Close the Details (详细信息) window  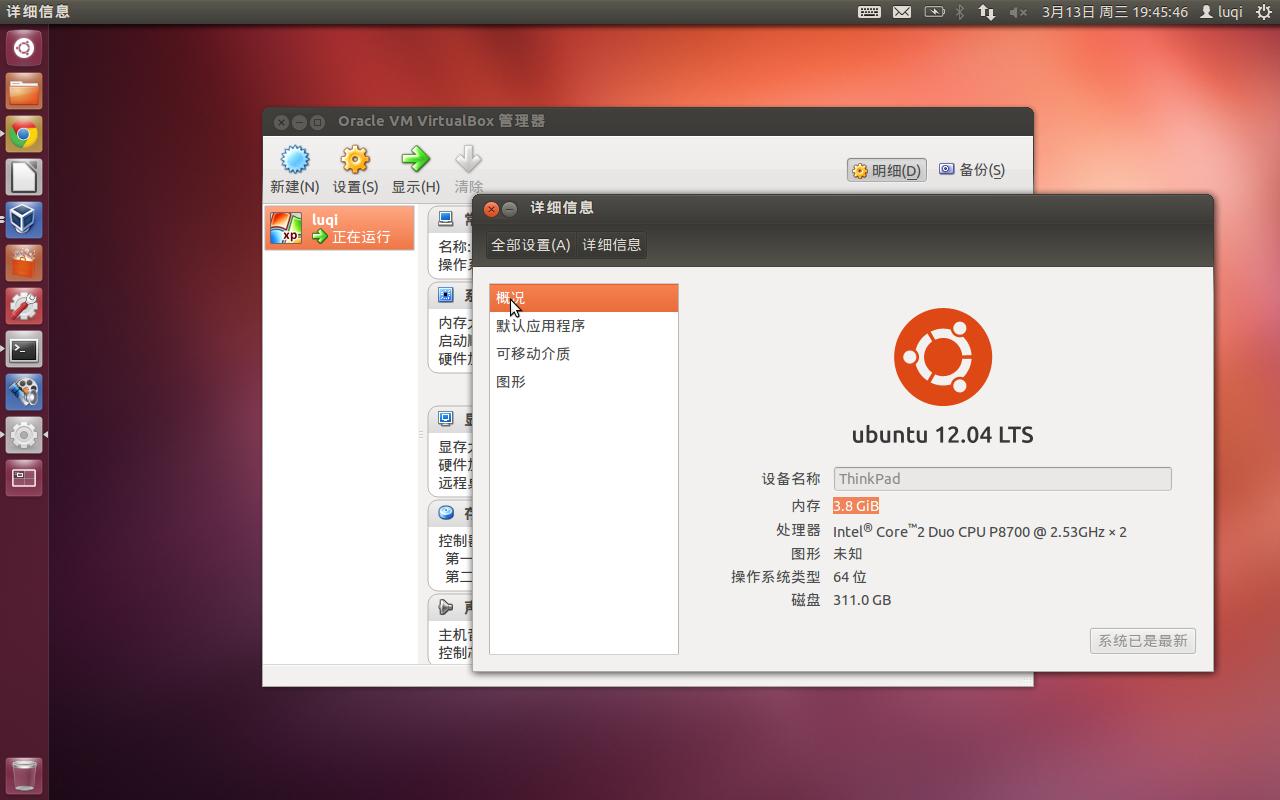[491, 209]
